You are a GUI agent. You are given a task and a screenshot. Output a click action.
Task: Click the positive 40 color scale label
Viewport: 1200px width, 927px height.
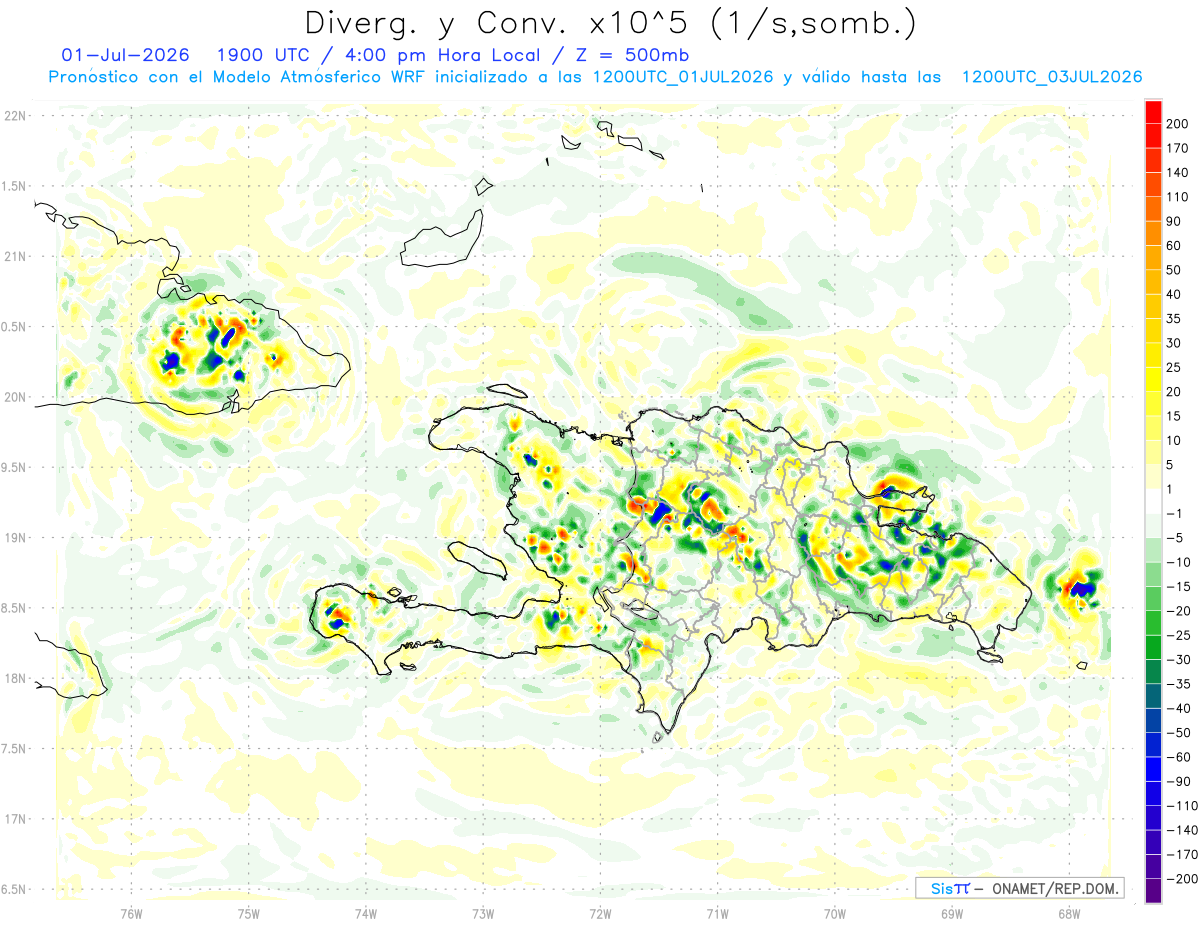pyautogui.click(x=1175, y=294)
